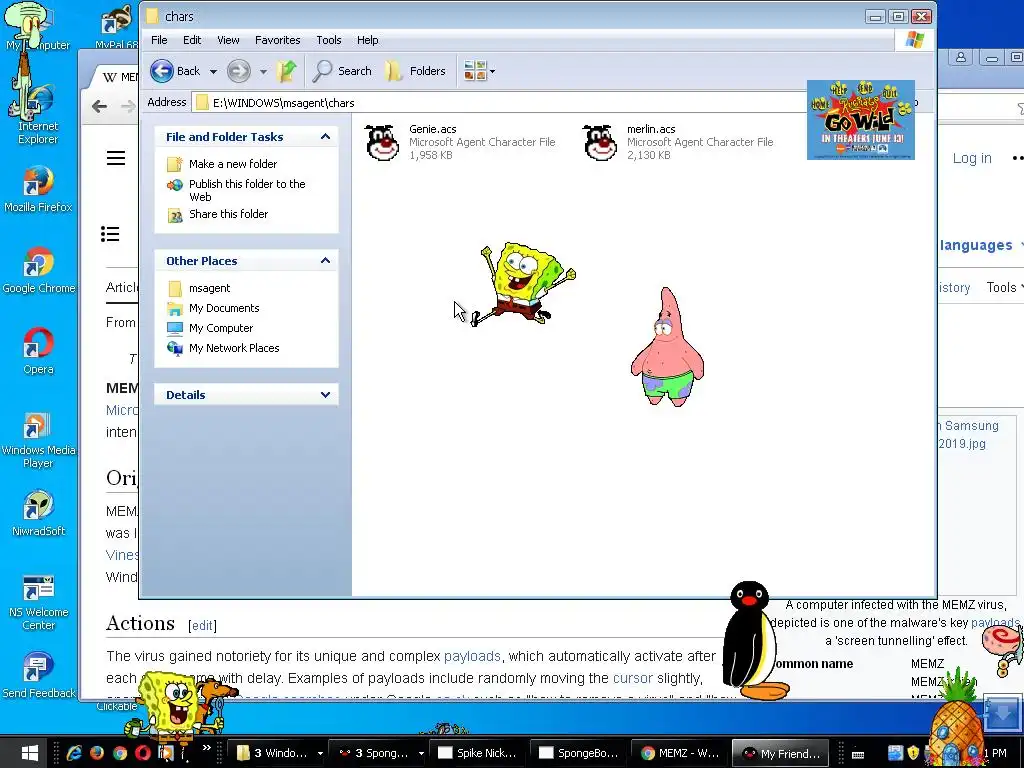The height and width of the screenshot is (768, 1024).
Task: Click the Google Chrome desktop icon
Action: (x=38, y=270)
